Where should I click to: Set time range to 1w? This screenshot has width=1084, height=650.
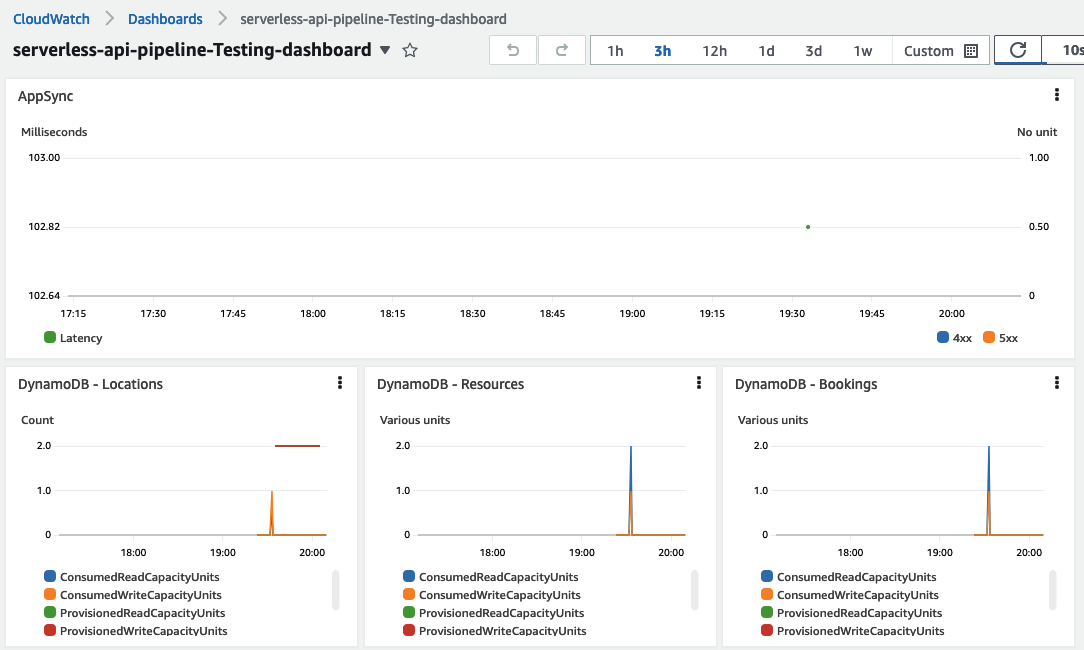863,50
